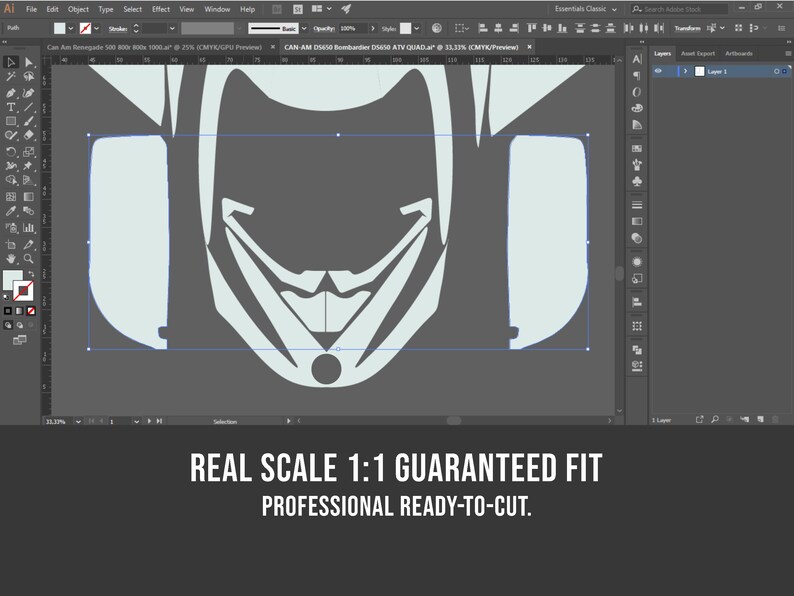Screen dimensions: 794x596
Task: Click the Stroke swatch in toolbox
Action: click(23, 291)
